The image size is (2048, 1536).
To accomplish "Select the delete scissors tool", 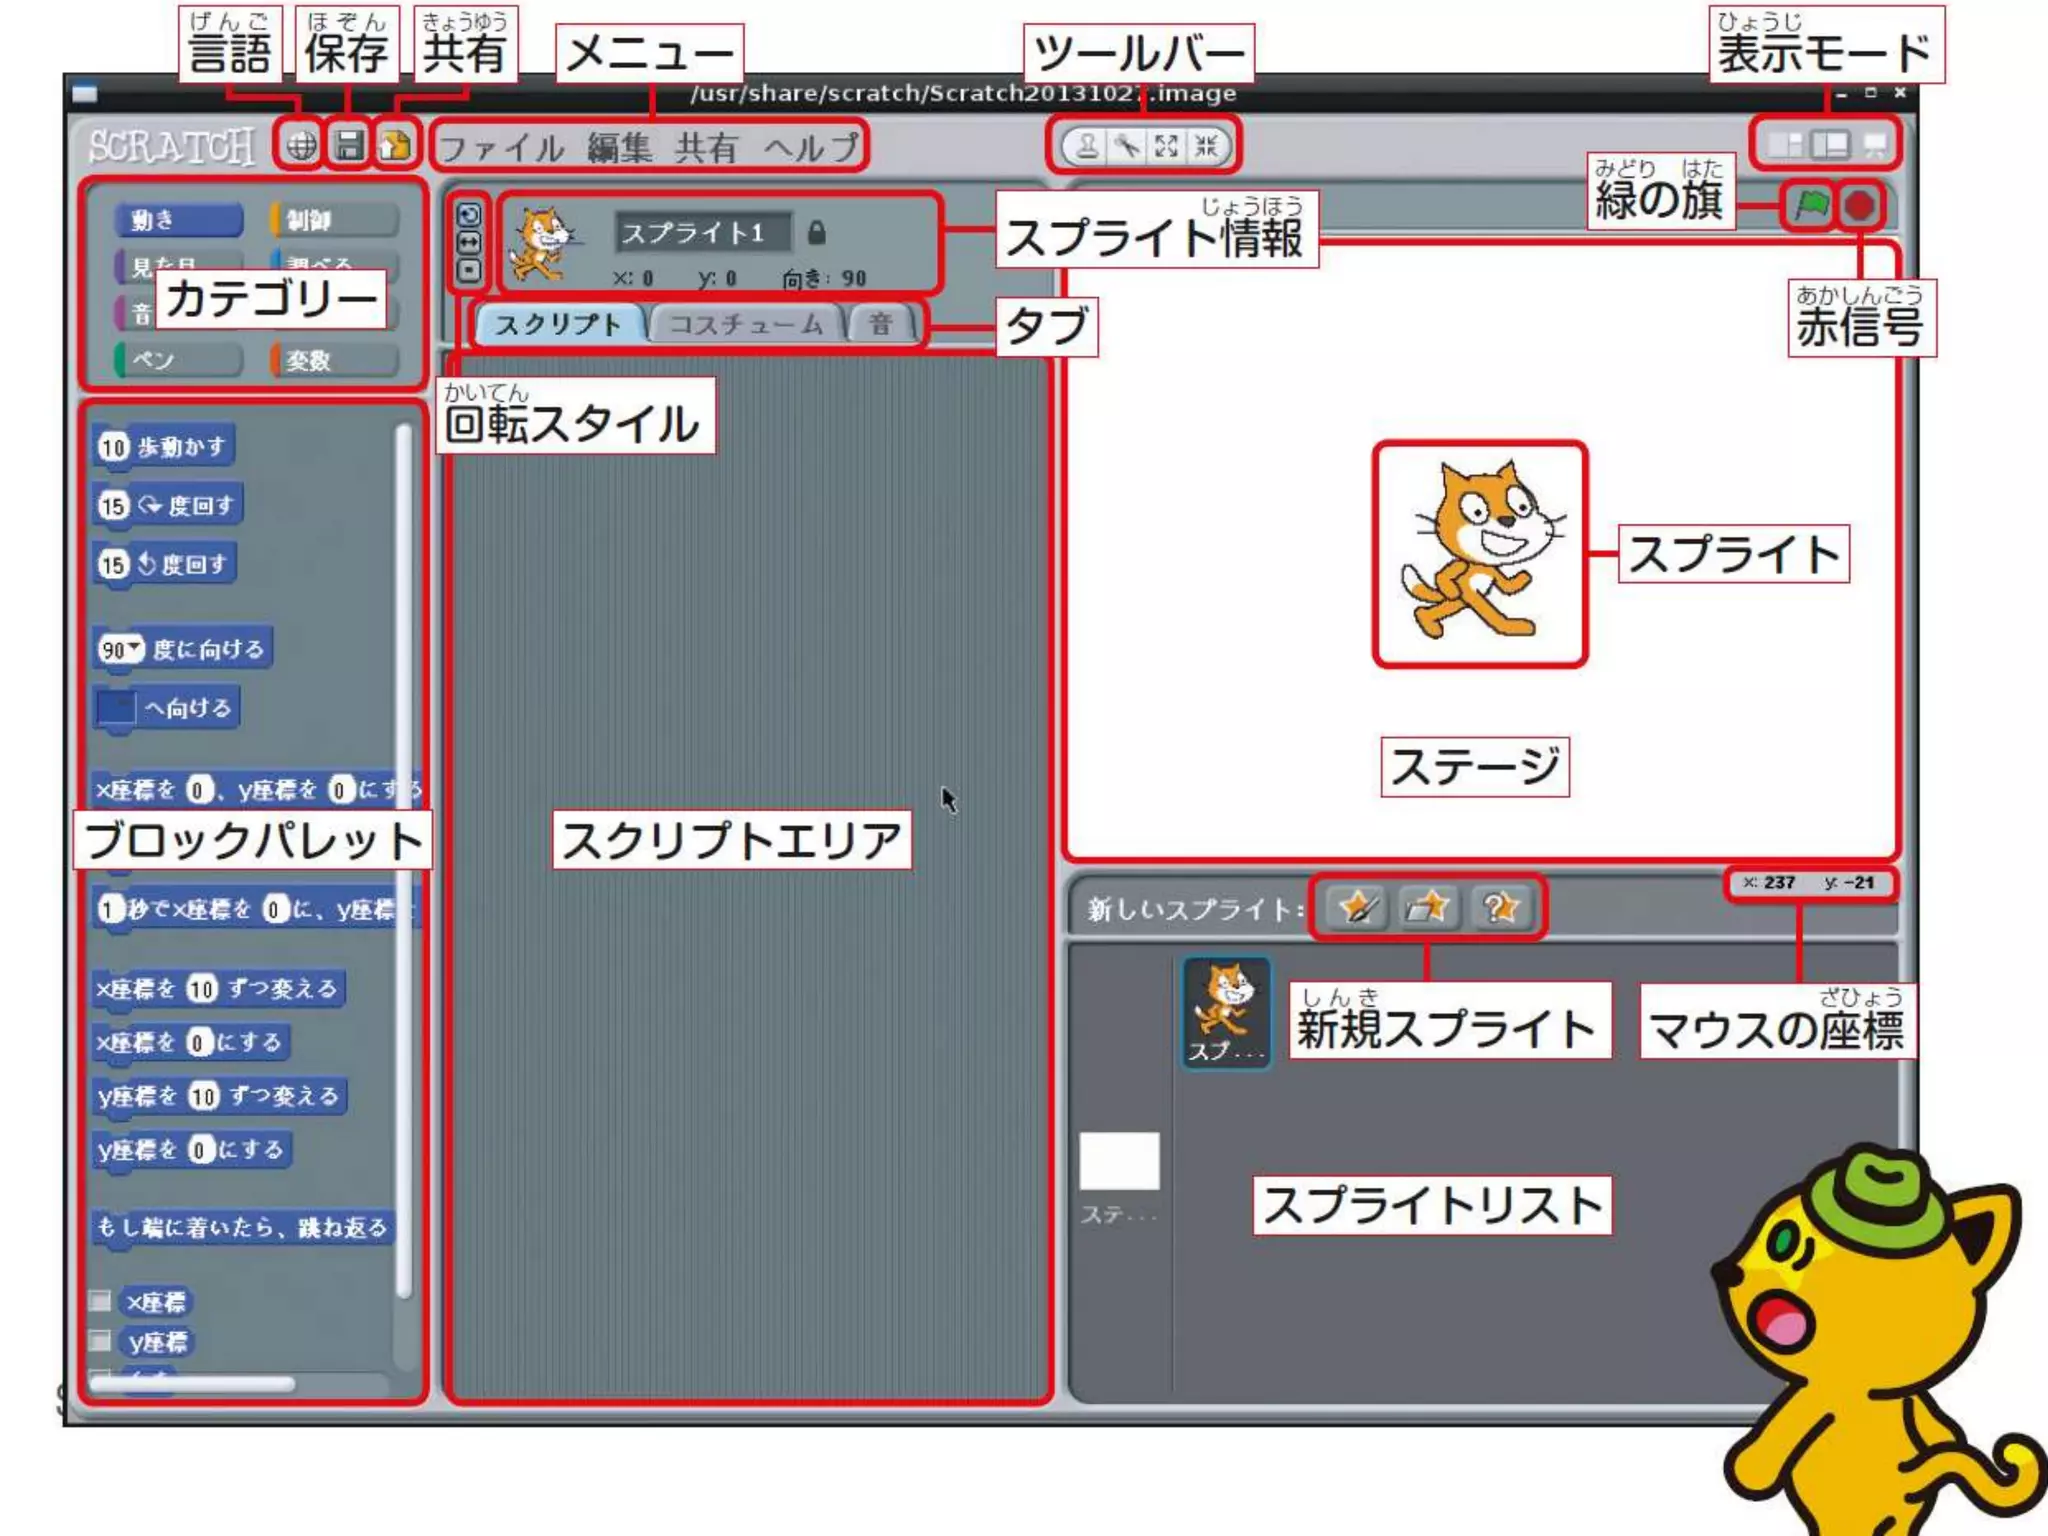I will [x=1127, y=147].
